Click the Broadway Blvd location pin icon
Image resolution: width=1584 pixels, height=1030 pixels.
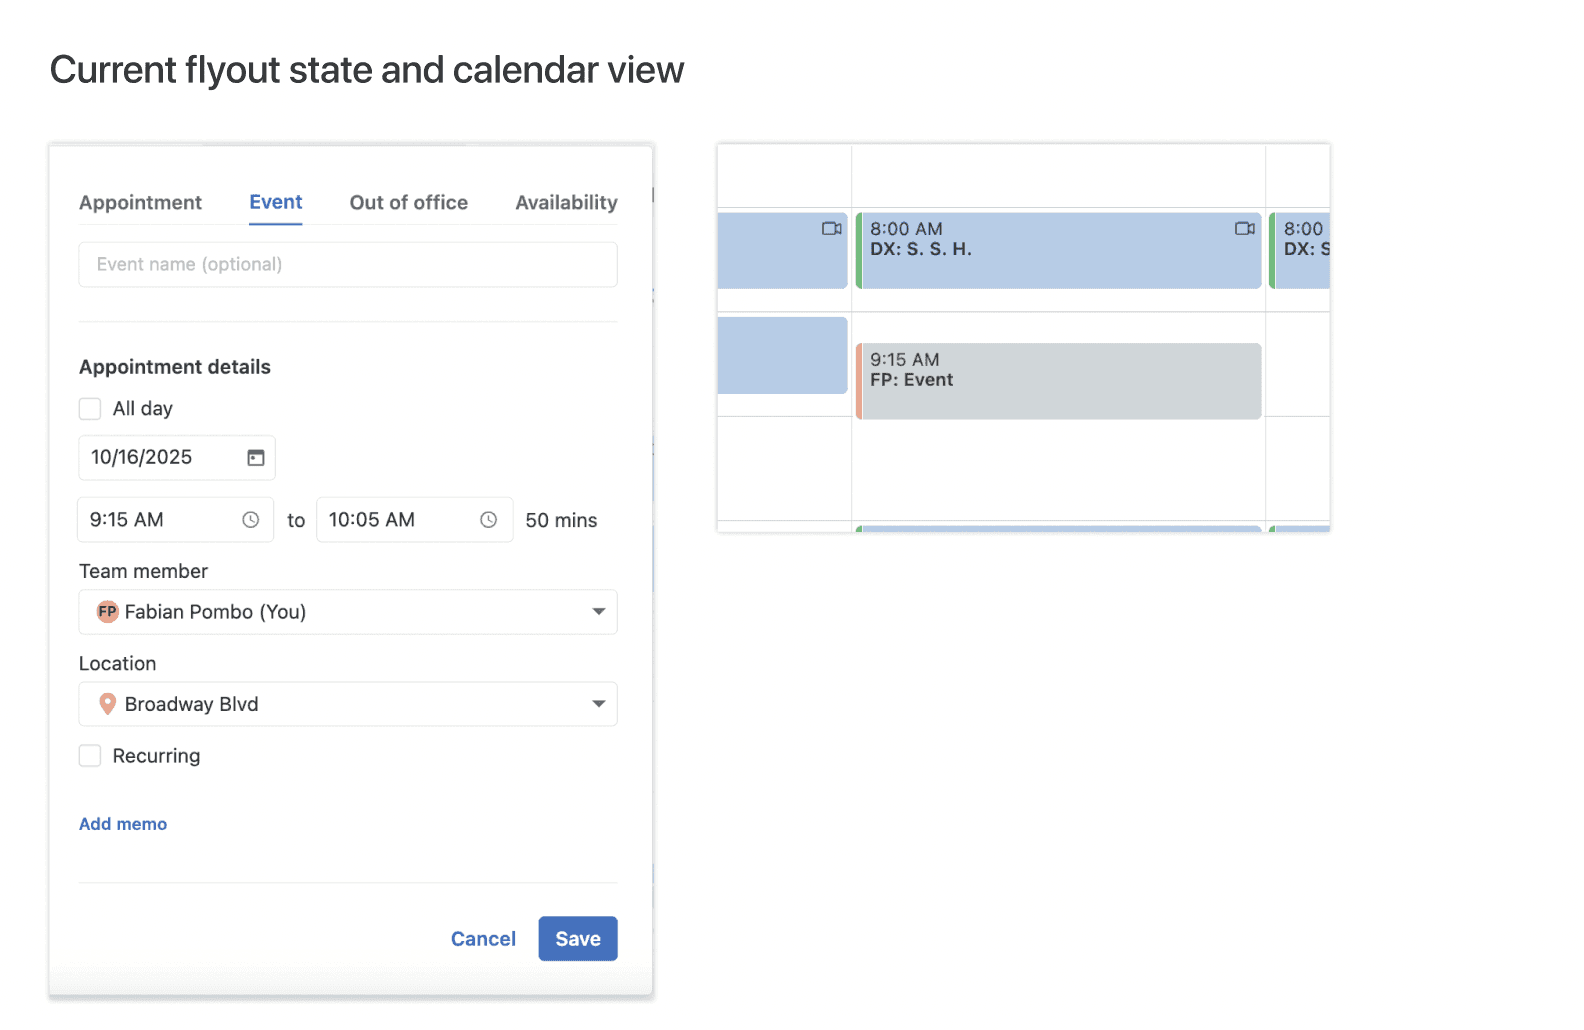108,704
